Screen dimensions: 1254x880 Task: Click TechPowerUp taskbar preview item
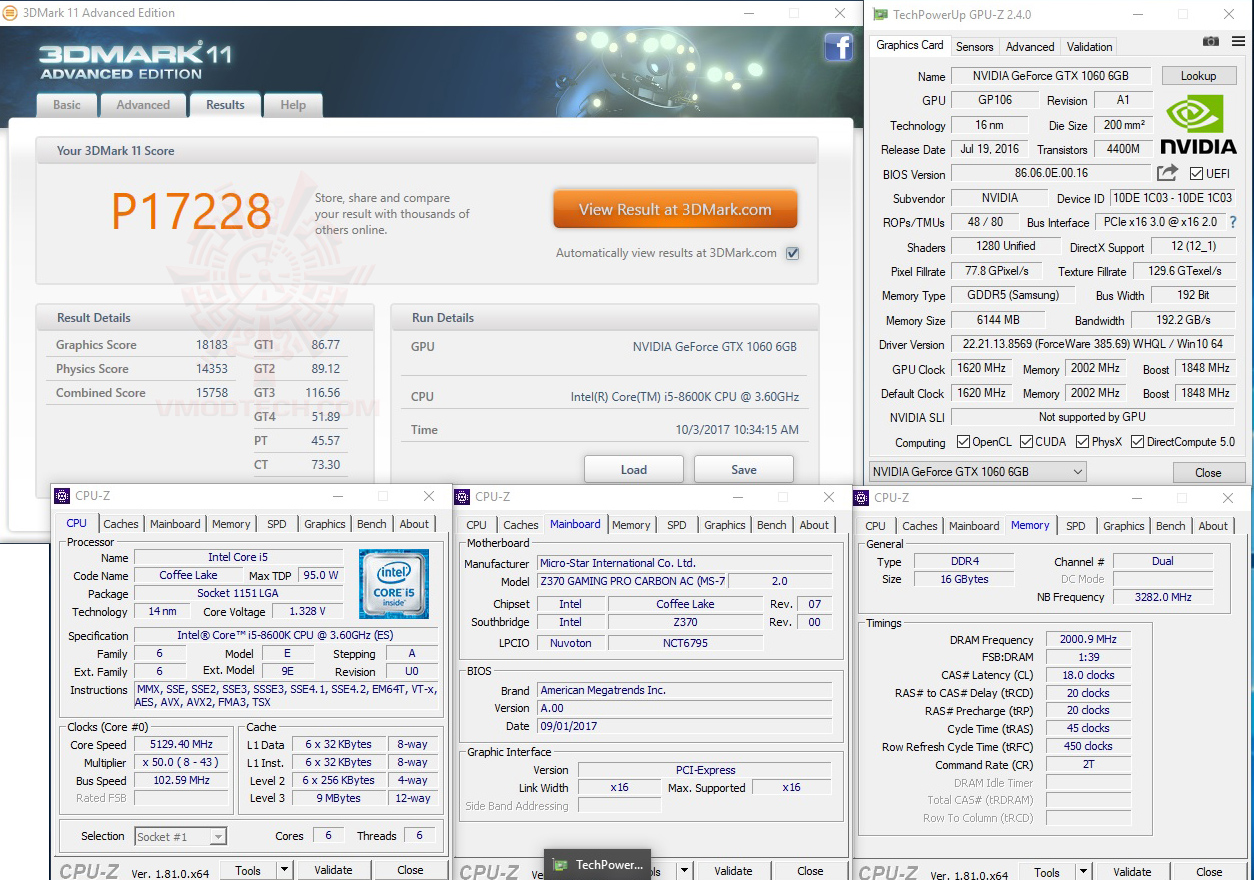[599, 865]
